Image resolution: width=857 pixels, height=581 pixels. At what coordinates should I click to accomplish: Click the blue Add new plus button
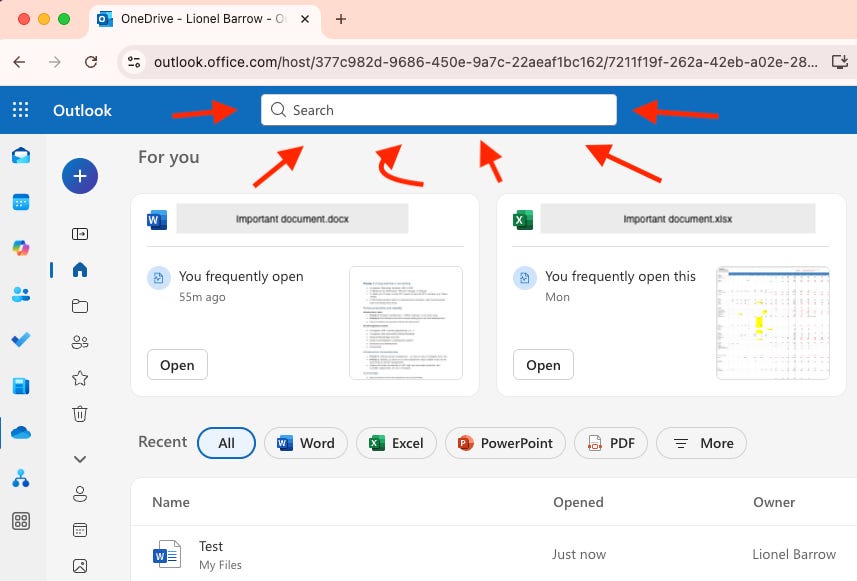[x=80, y=176]
